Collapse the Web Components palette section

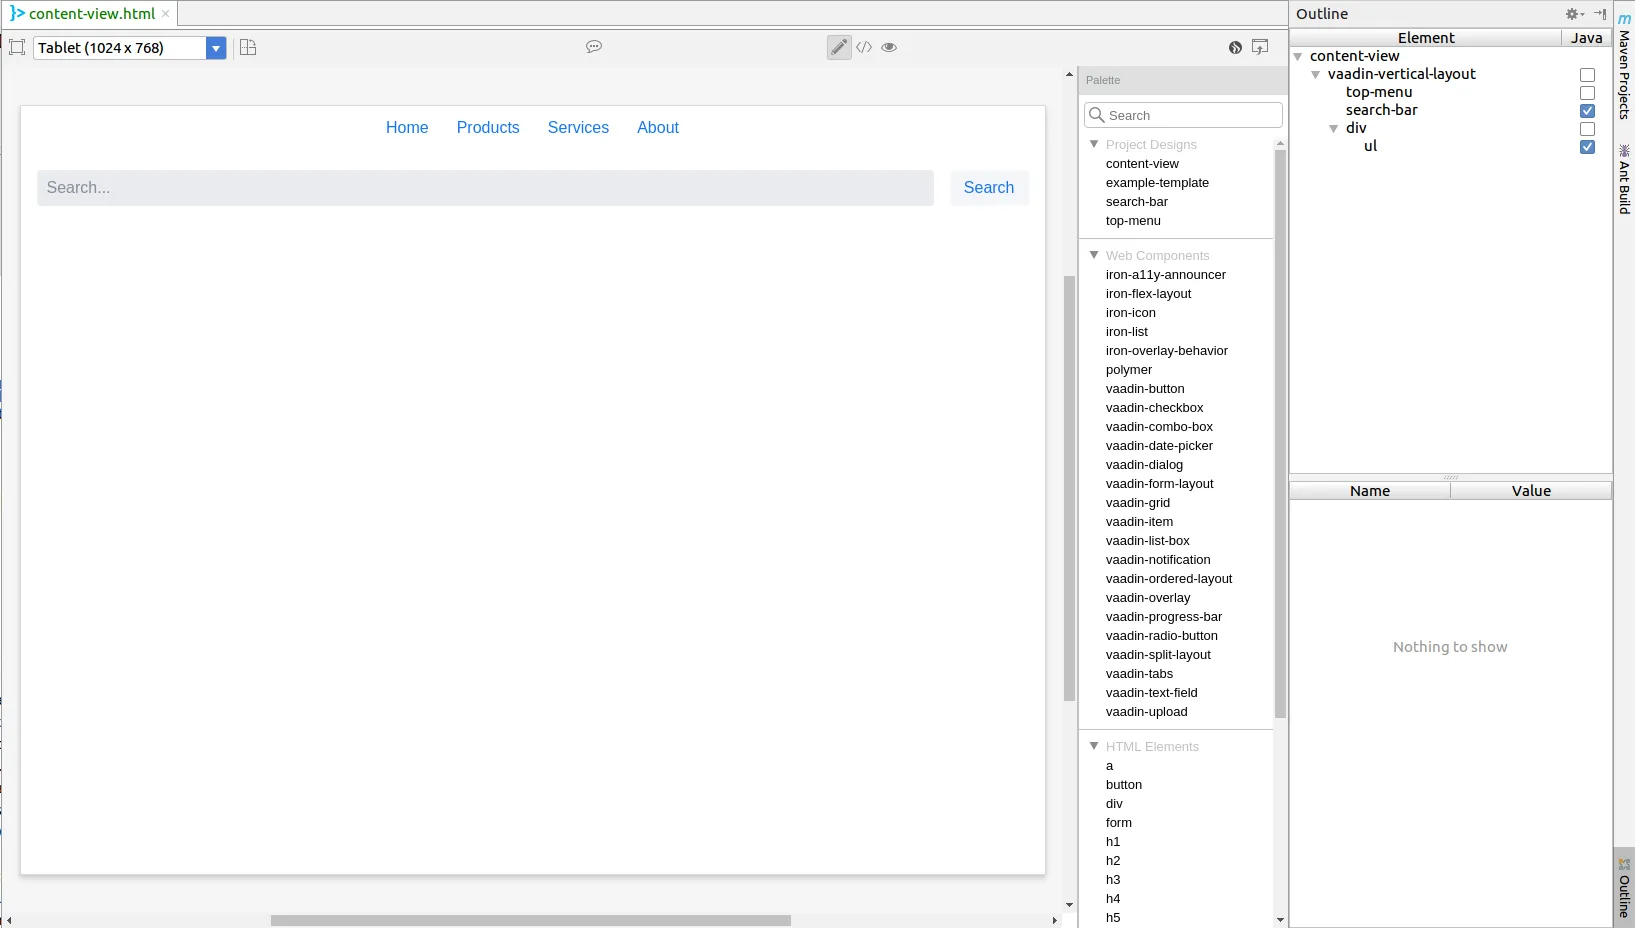point(1094,255)
